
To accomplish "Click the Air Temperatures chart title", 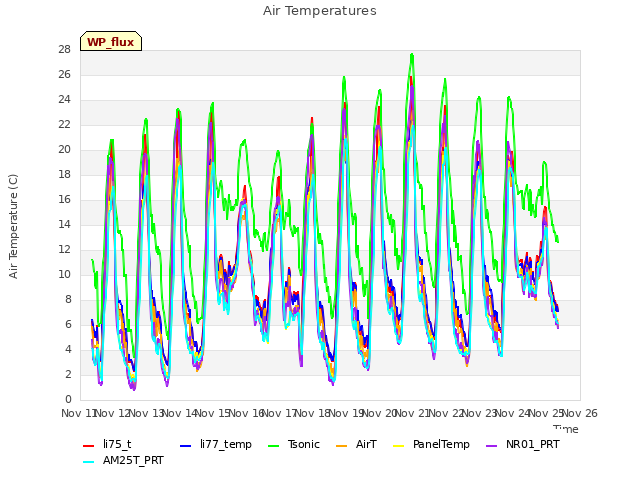I will pos(320,11).
